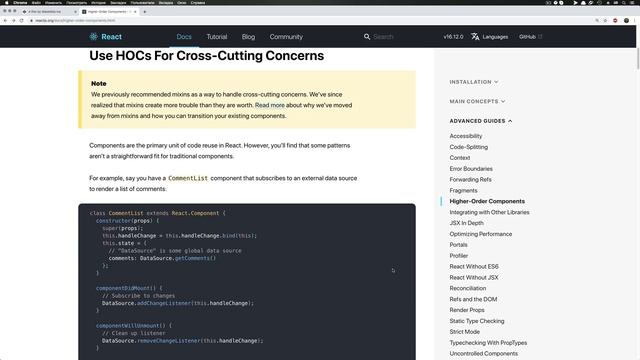Open Integrating with Other Libraries
The width and height of the screenshot is (640, 360).
coord(489,212)
